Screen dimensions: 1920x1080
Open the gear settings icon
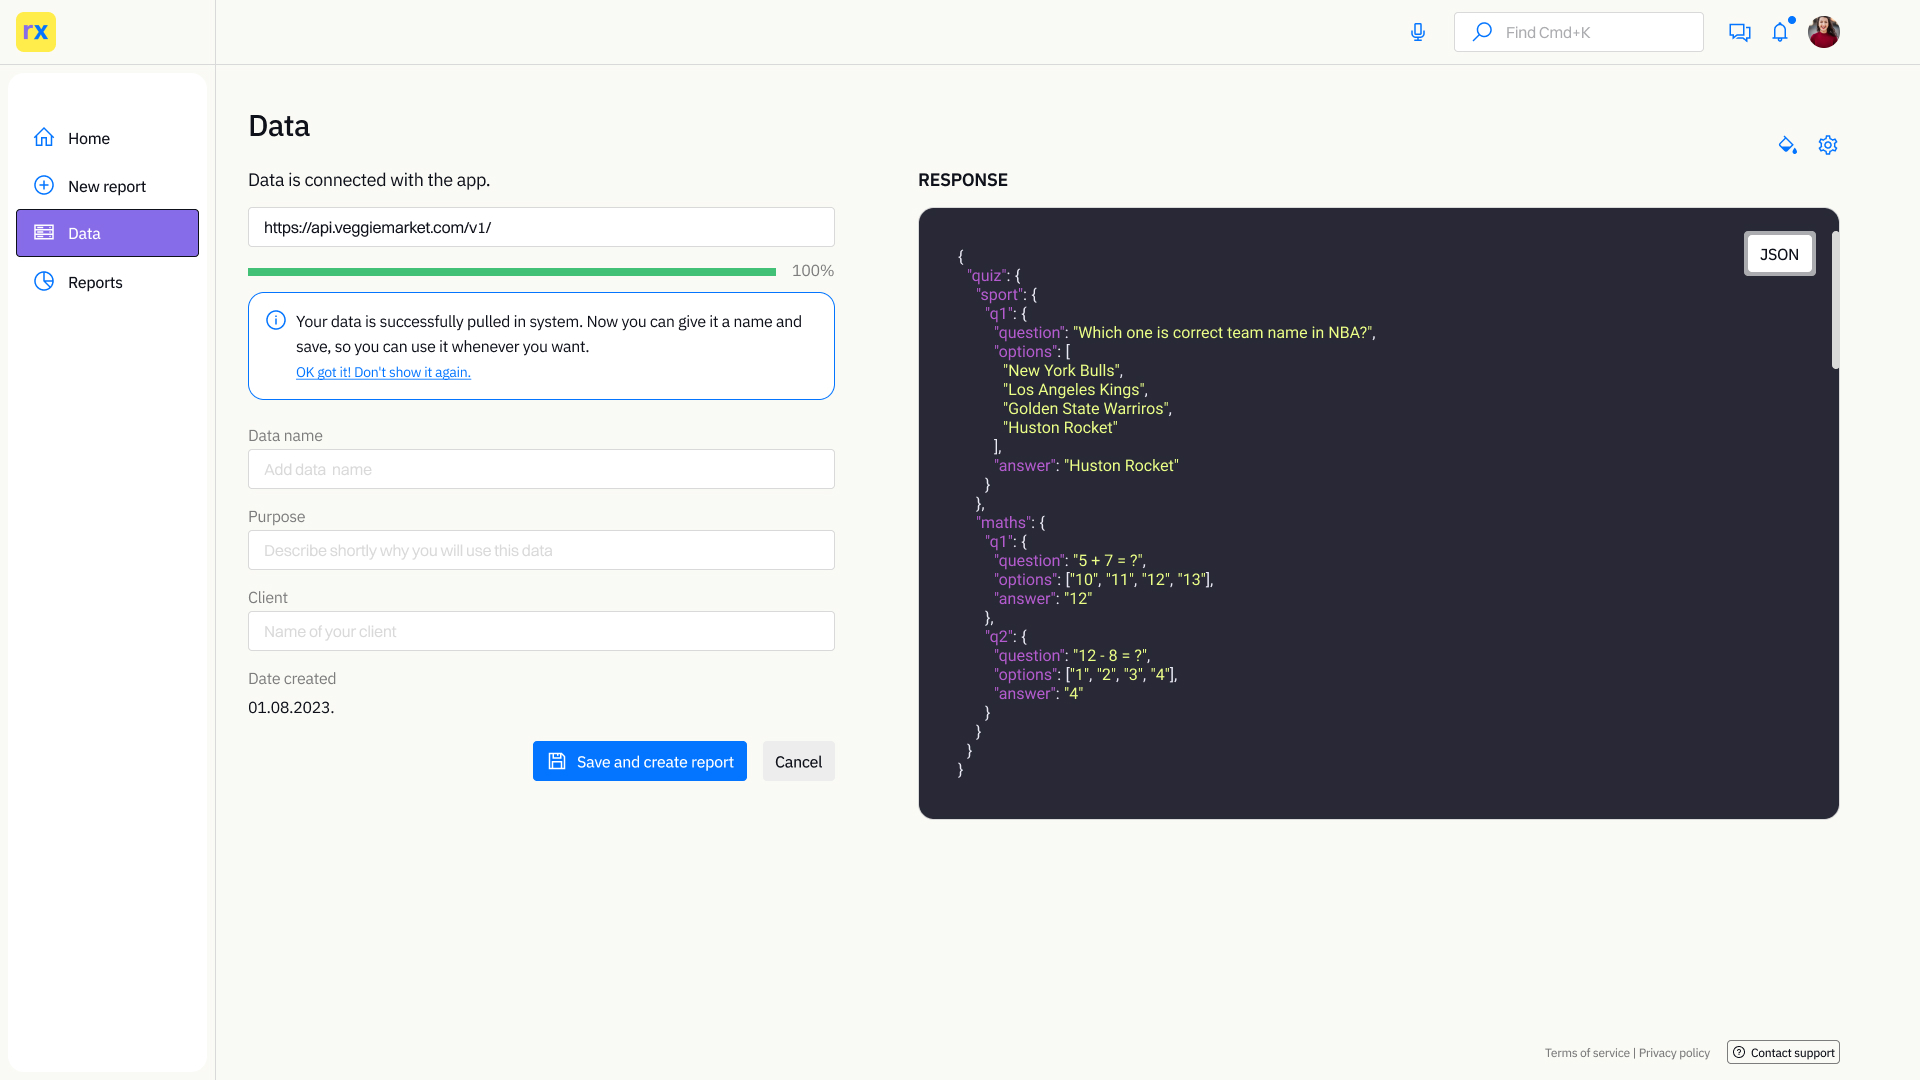point(1828,145)
